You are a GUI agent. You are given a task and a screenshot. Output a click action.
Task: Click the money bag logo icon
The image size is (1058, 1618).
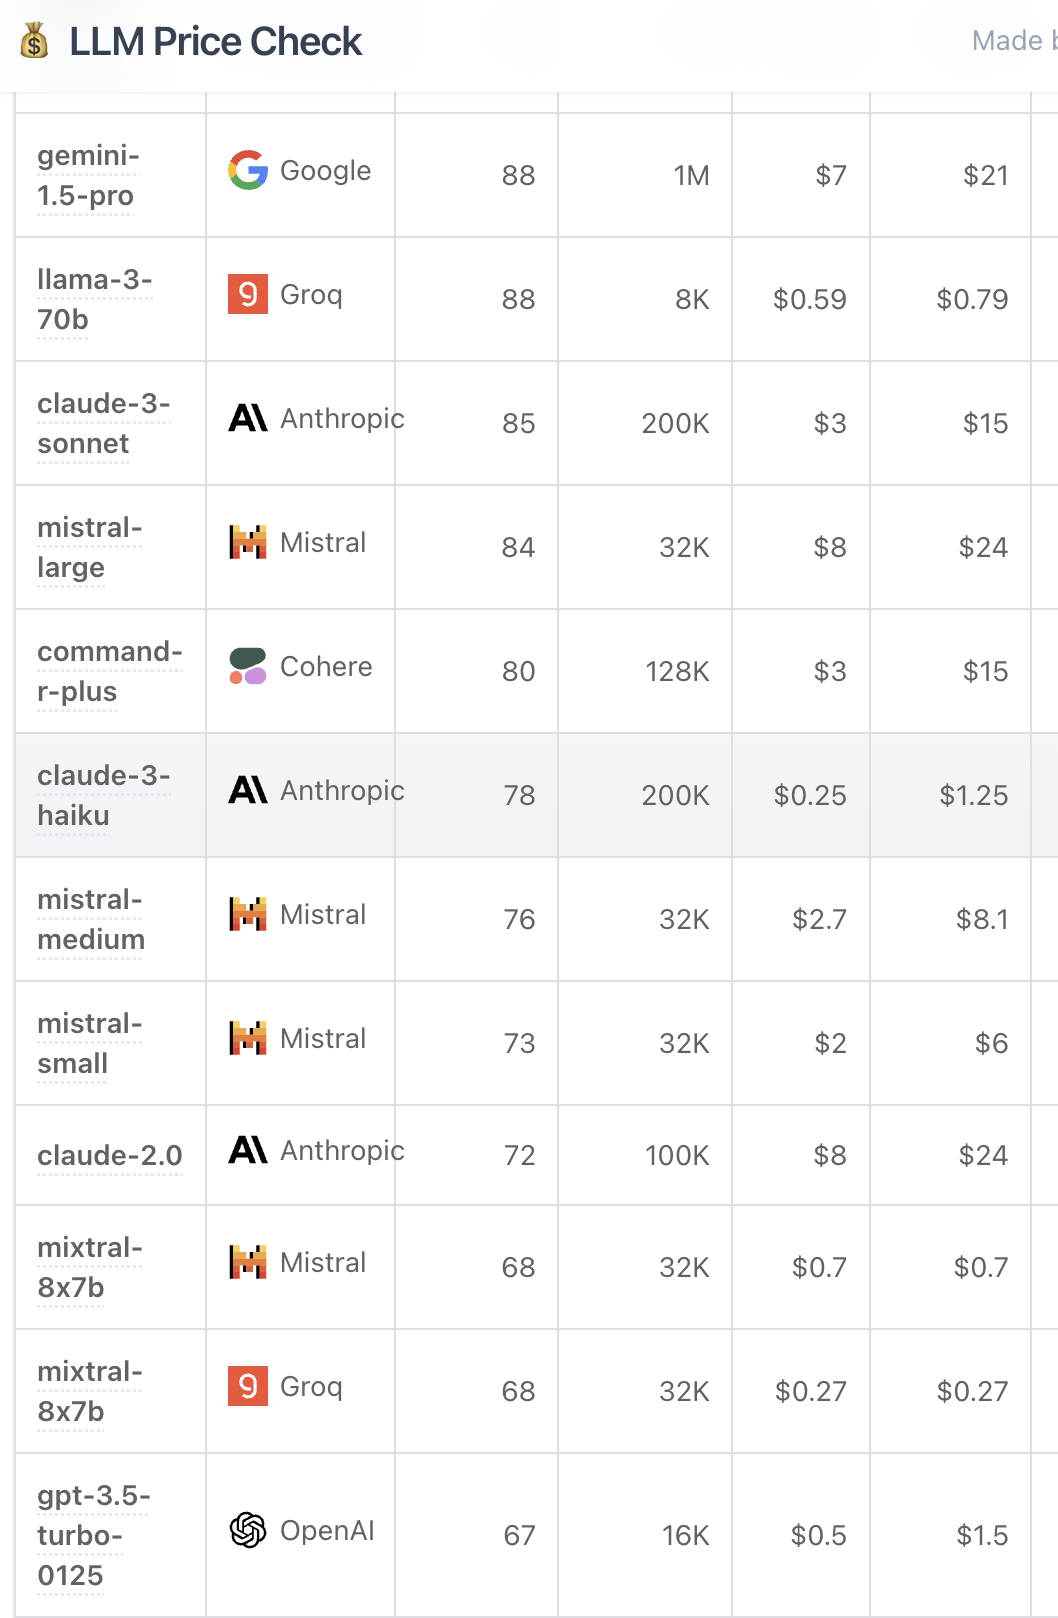(34, 41)
